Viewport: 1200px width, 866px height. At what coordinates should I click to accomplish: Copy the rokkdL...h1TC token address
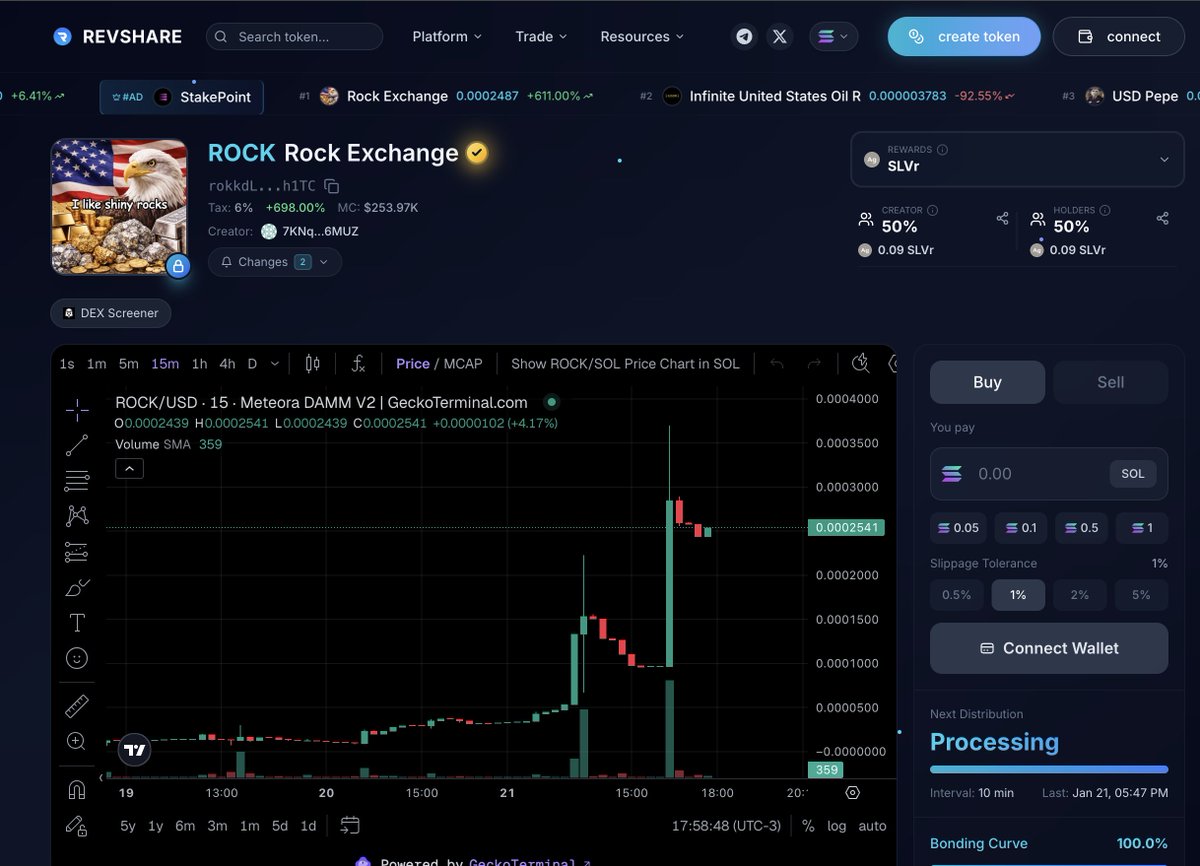click(x=332, y=186)
